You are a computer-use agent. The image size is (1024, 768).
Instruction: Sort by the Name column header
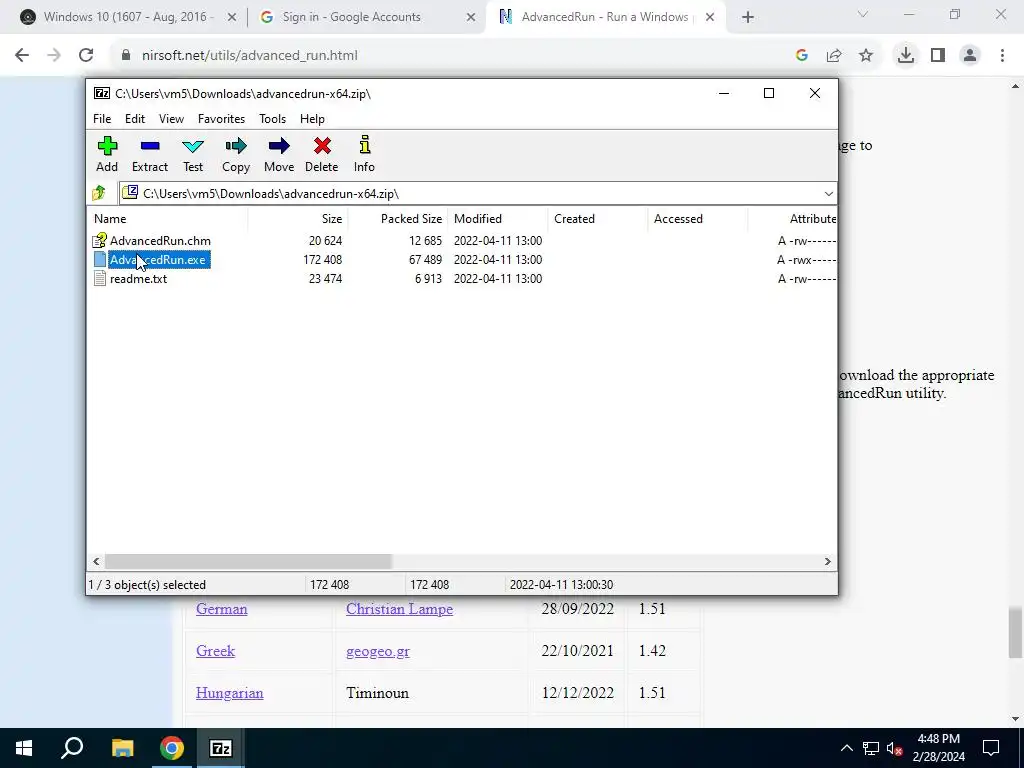coord(168,219)
